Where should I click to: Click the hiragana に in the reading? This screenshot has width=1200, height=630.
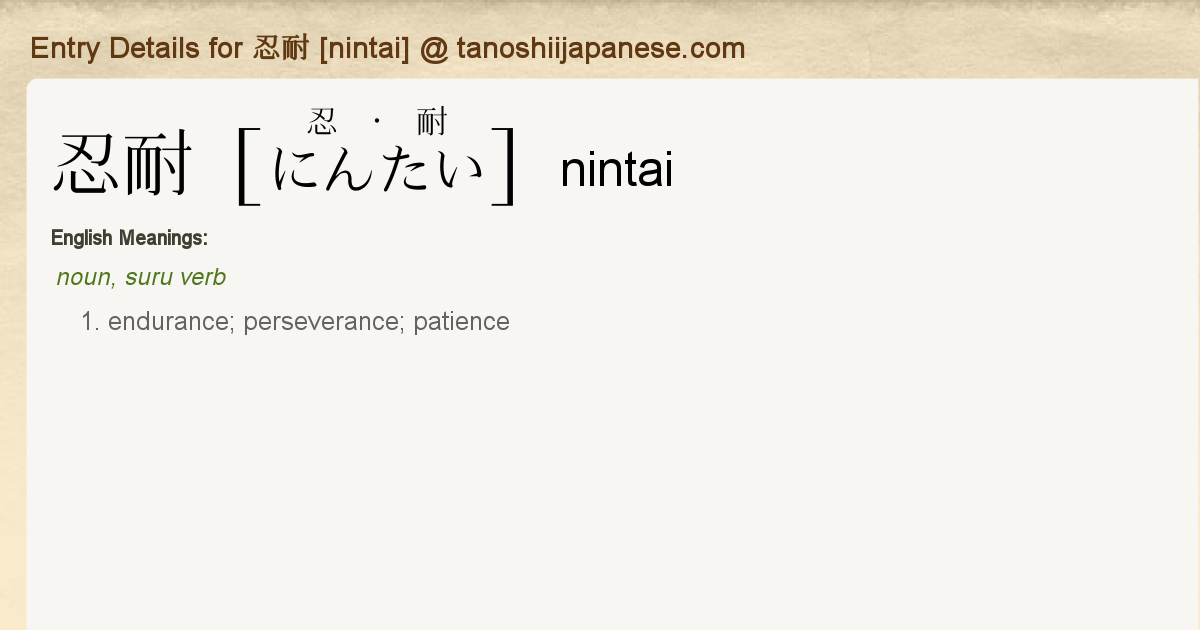(298, 169)
